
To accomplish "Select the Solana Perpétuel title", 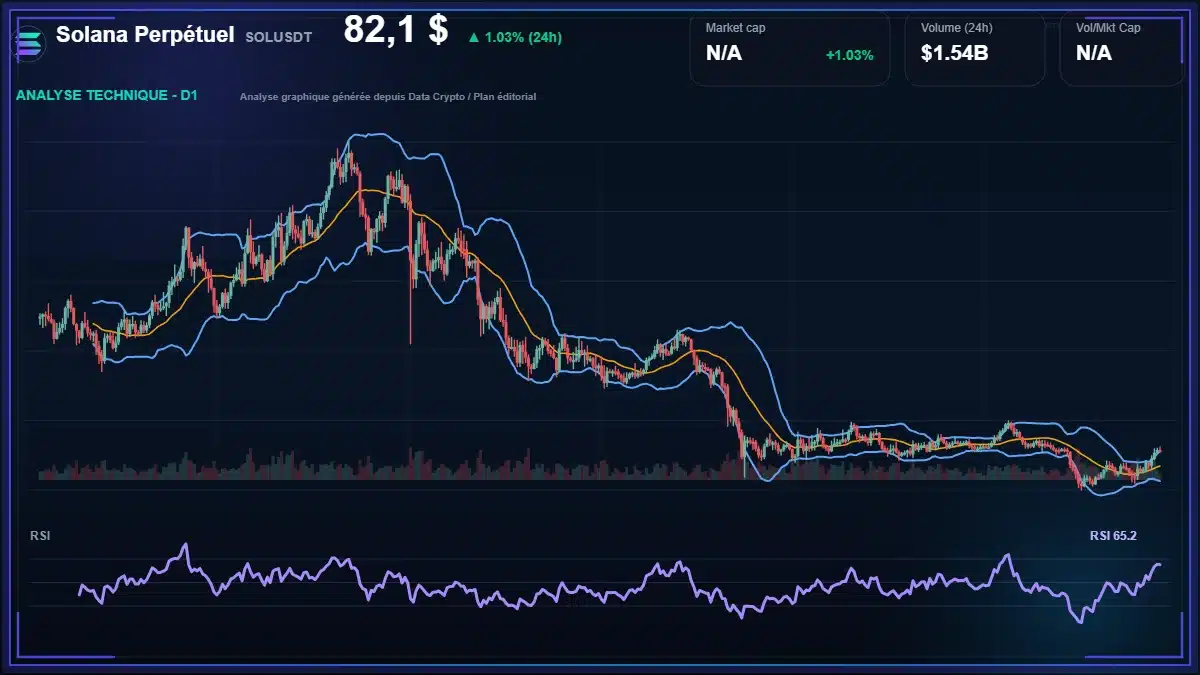I will coord(145,35).
